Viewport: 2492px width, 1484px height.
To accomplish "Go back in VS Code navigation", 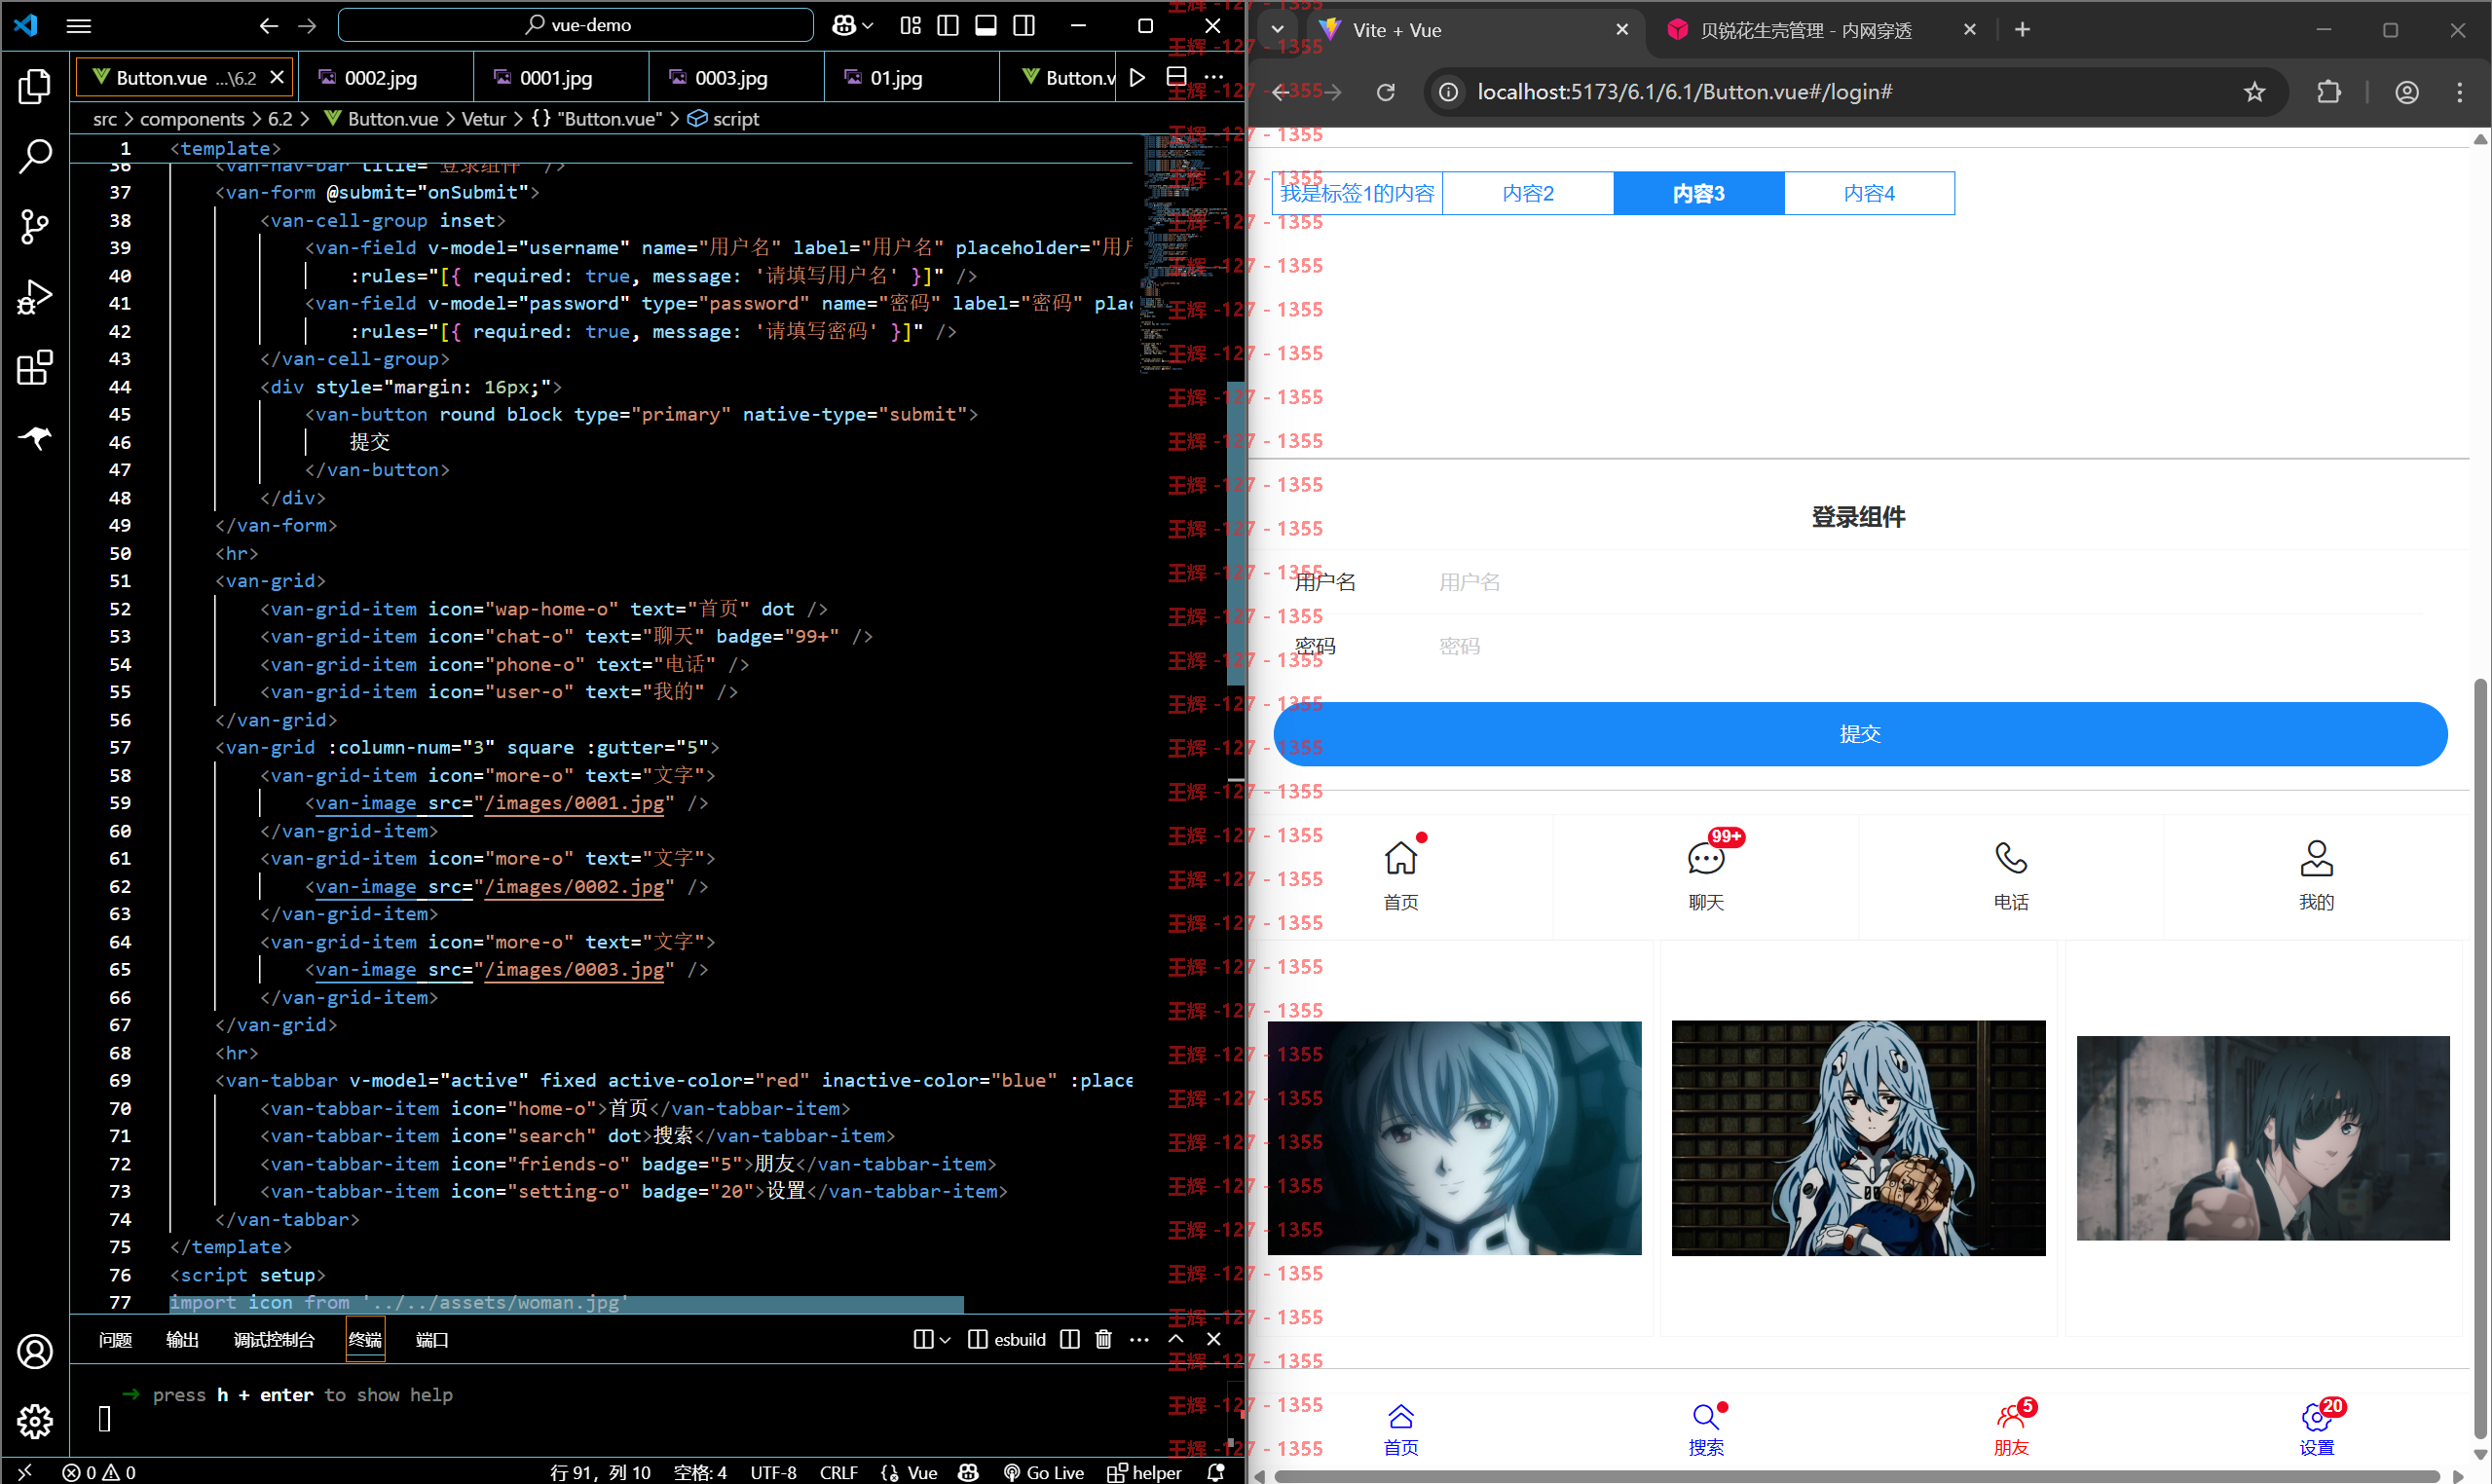I will (x=268, y=26).
